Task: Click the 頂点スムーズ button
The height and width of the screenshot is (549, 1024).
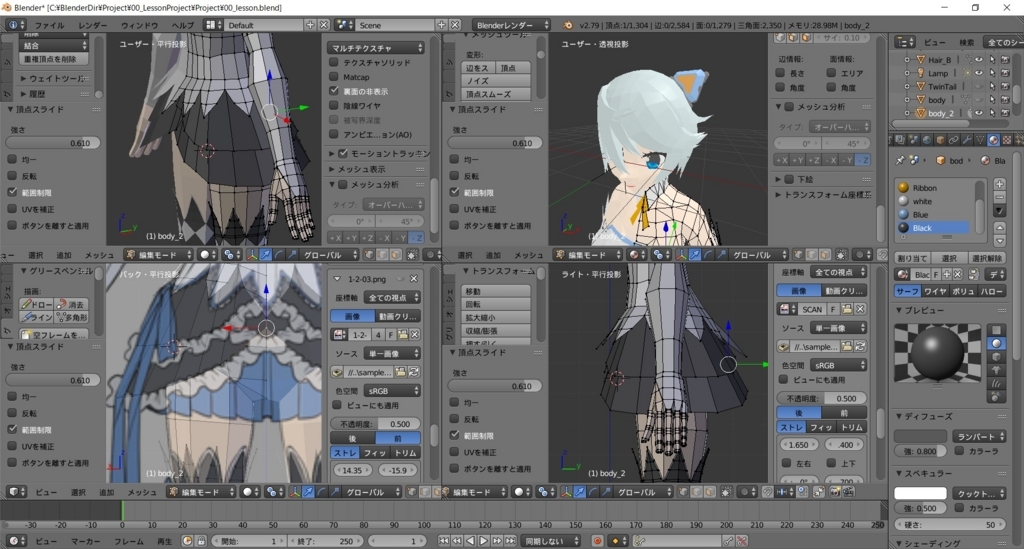Action: [496, 94]
